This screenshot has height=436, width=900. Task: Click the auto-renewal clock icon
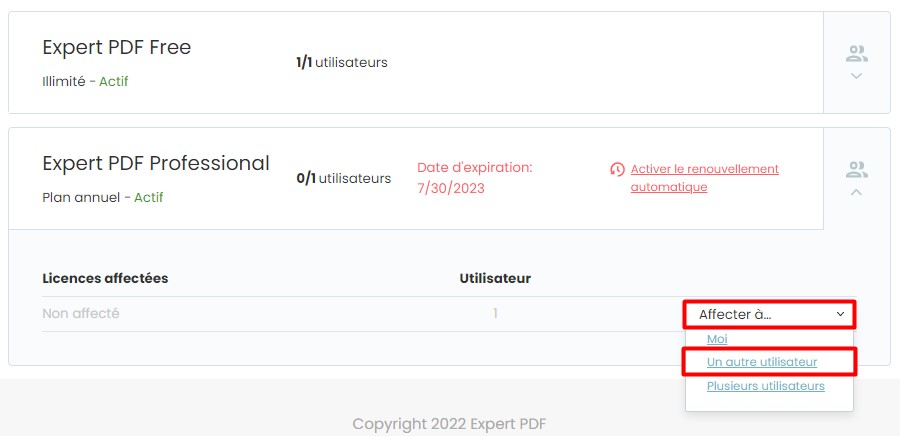point(617,169)
